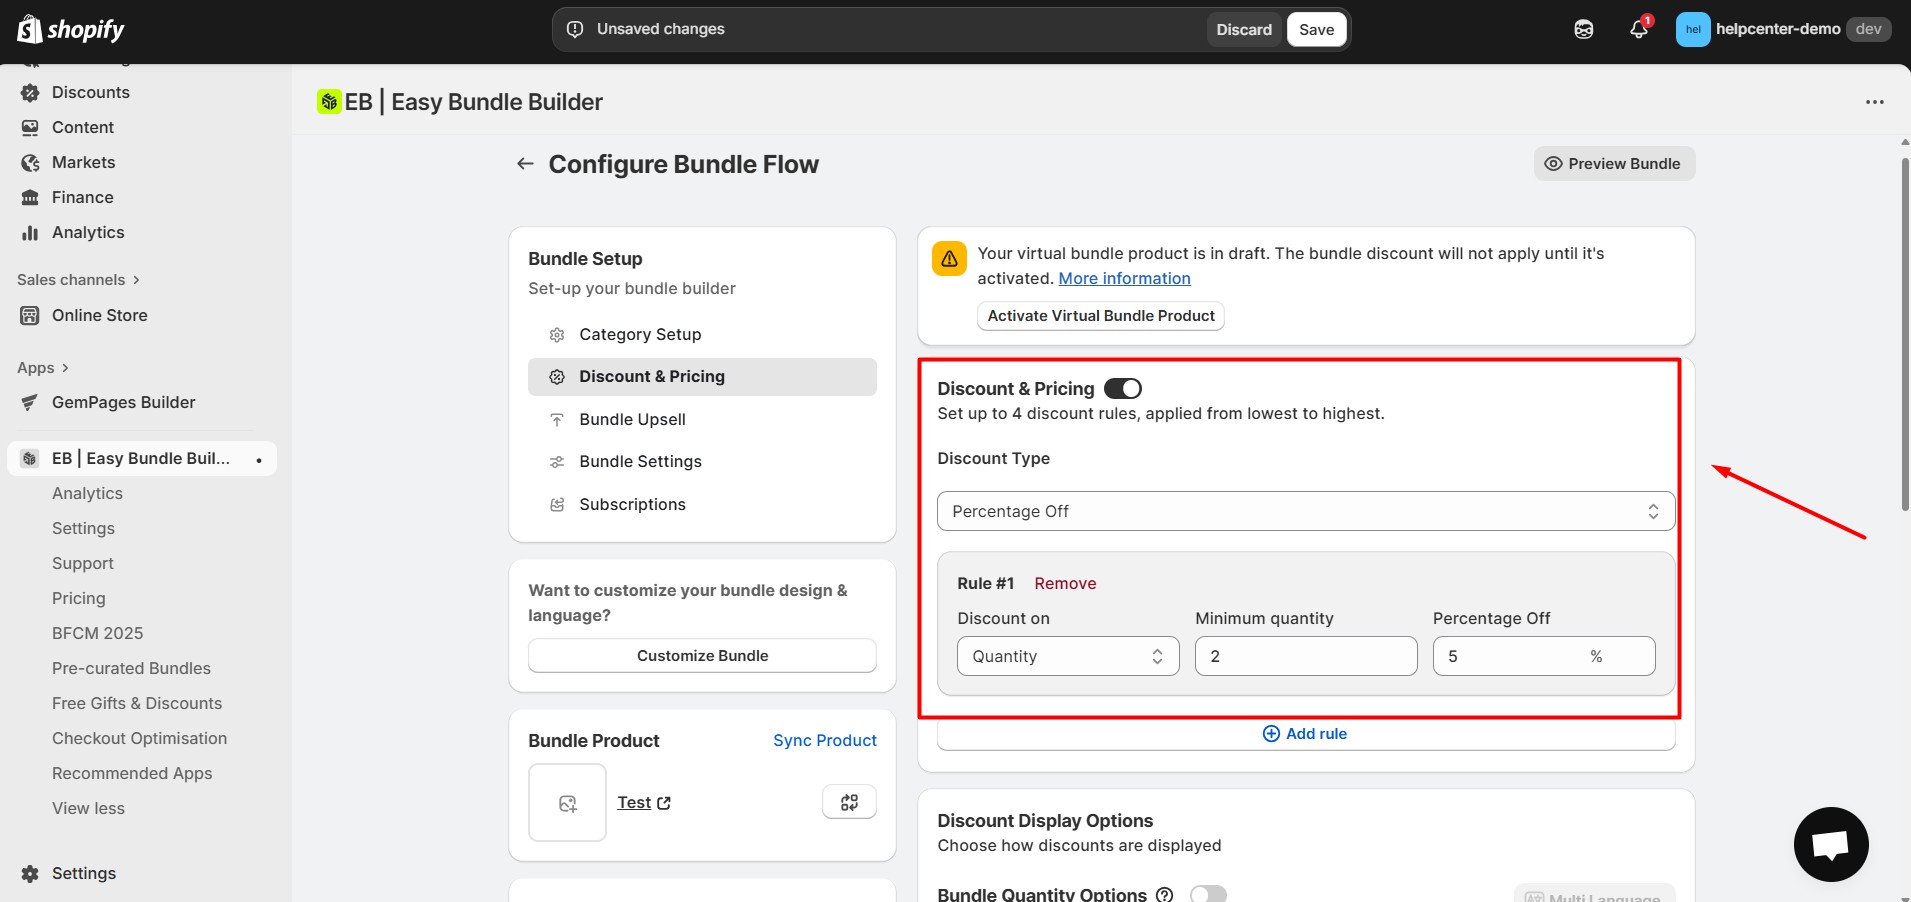The image size is (1911, 902).
Task: Open the chat support bubble
Action: coord(1830,844)
